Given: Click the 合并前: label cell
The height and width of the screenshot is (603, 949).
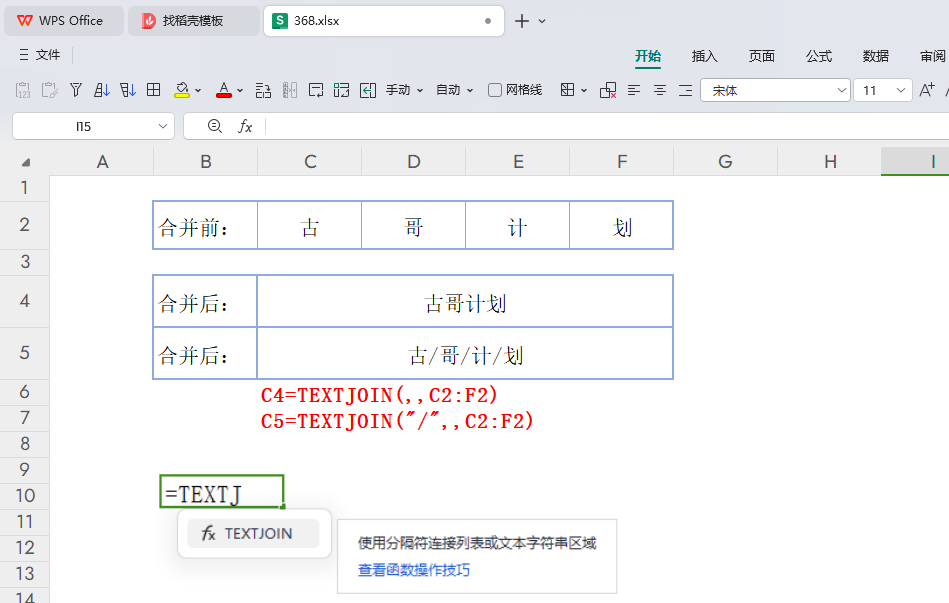Looking at the screenshot, I should click(x=205, y=225).
